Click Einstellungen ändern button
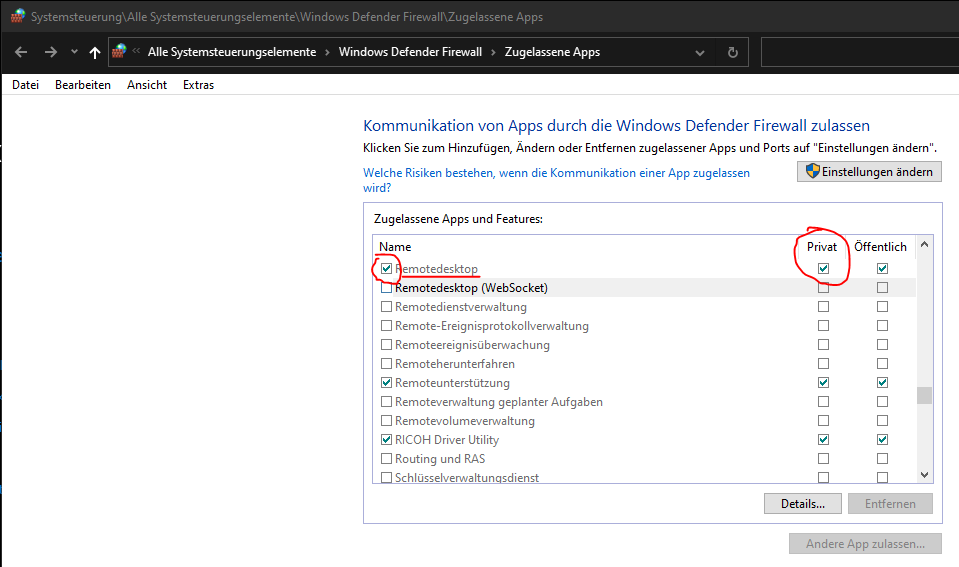This screenshot has width=959, height=567. coord(869,172)
